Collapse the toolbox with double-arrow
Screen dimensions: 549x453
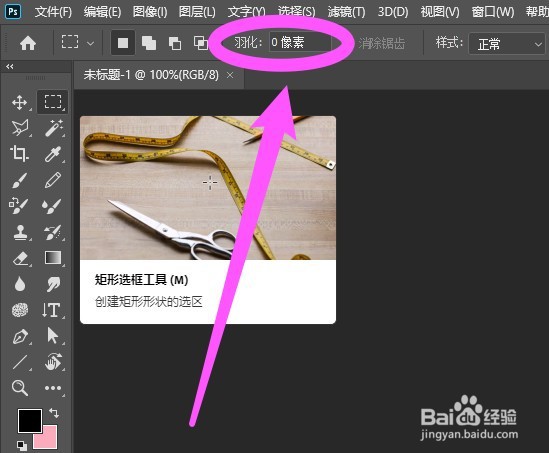click(10, 67)
